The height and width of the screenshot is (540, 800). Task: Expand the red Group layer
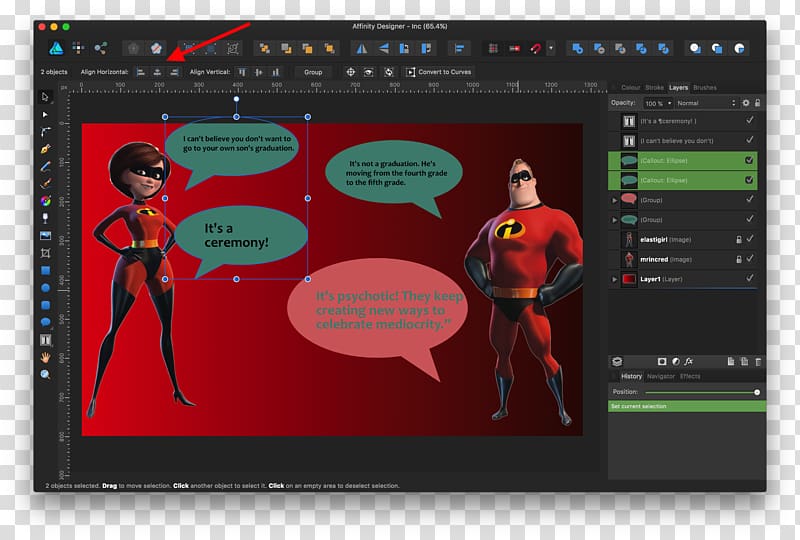[x=614, y=200]
